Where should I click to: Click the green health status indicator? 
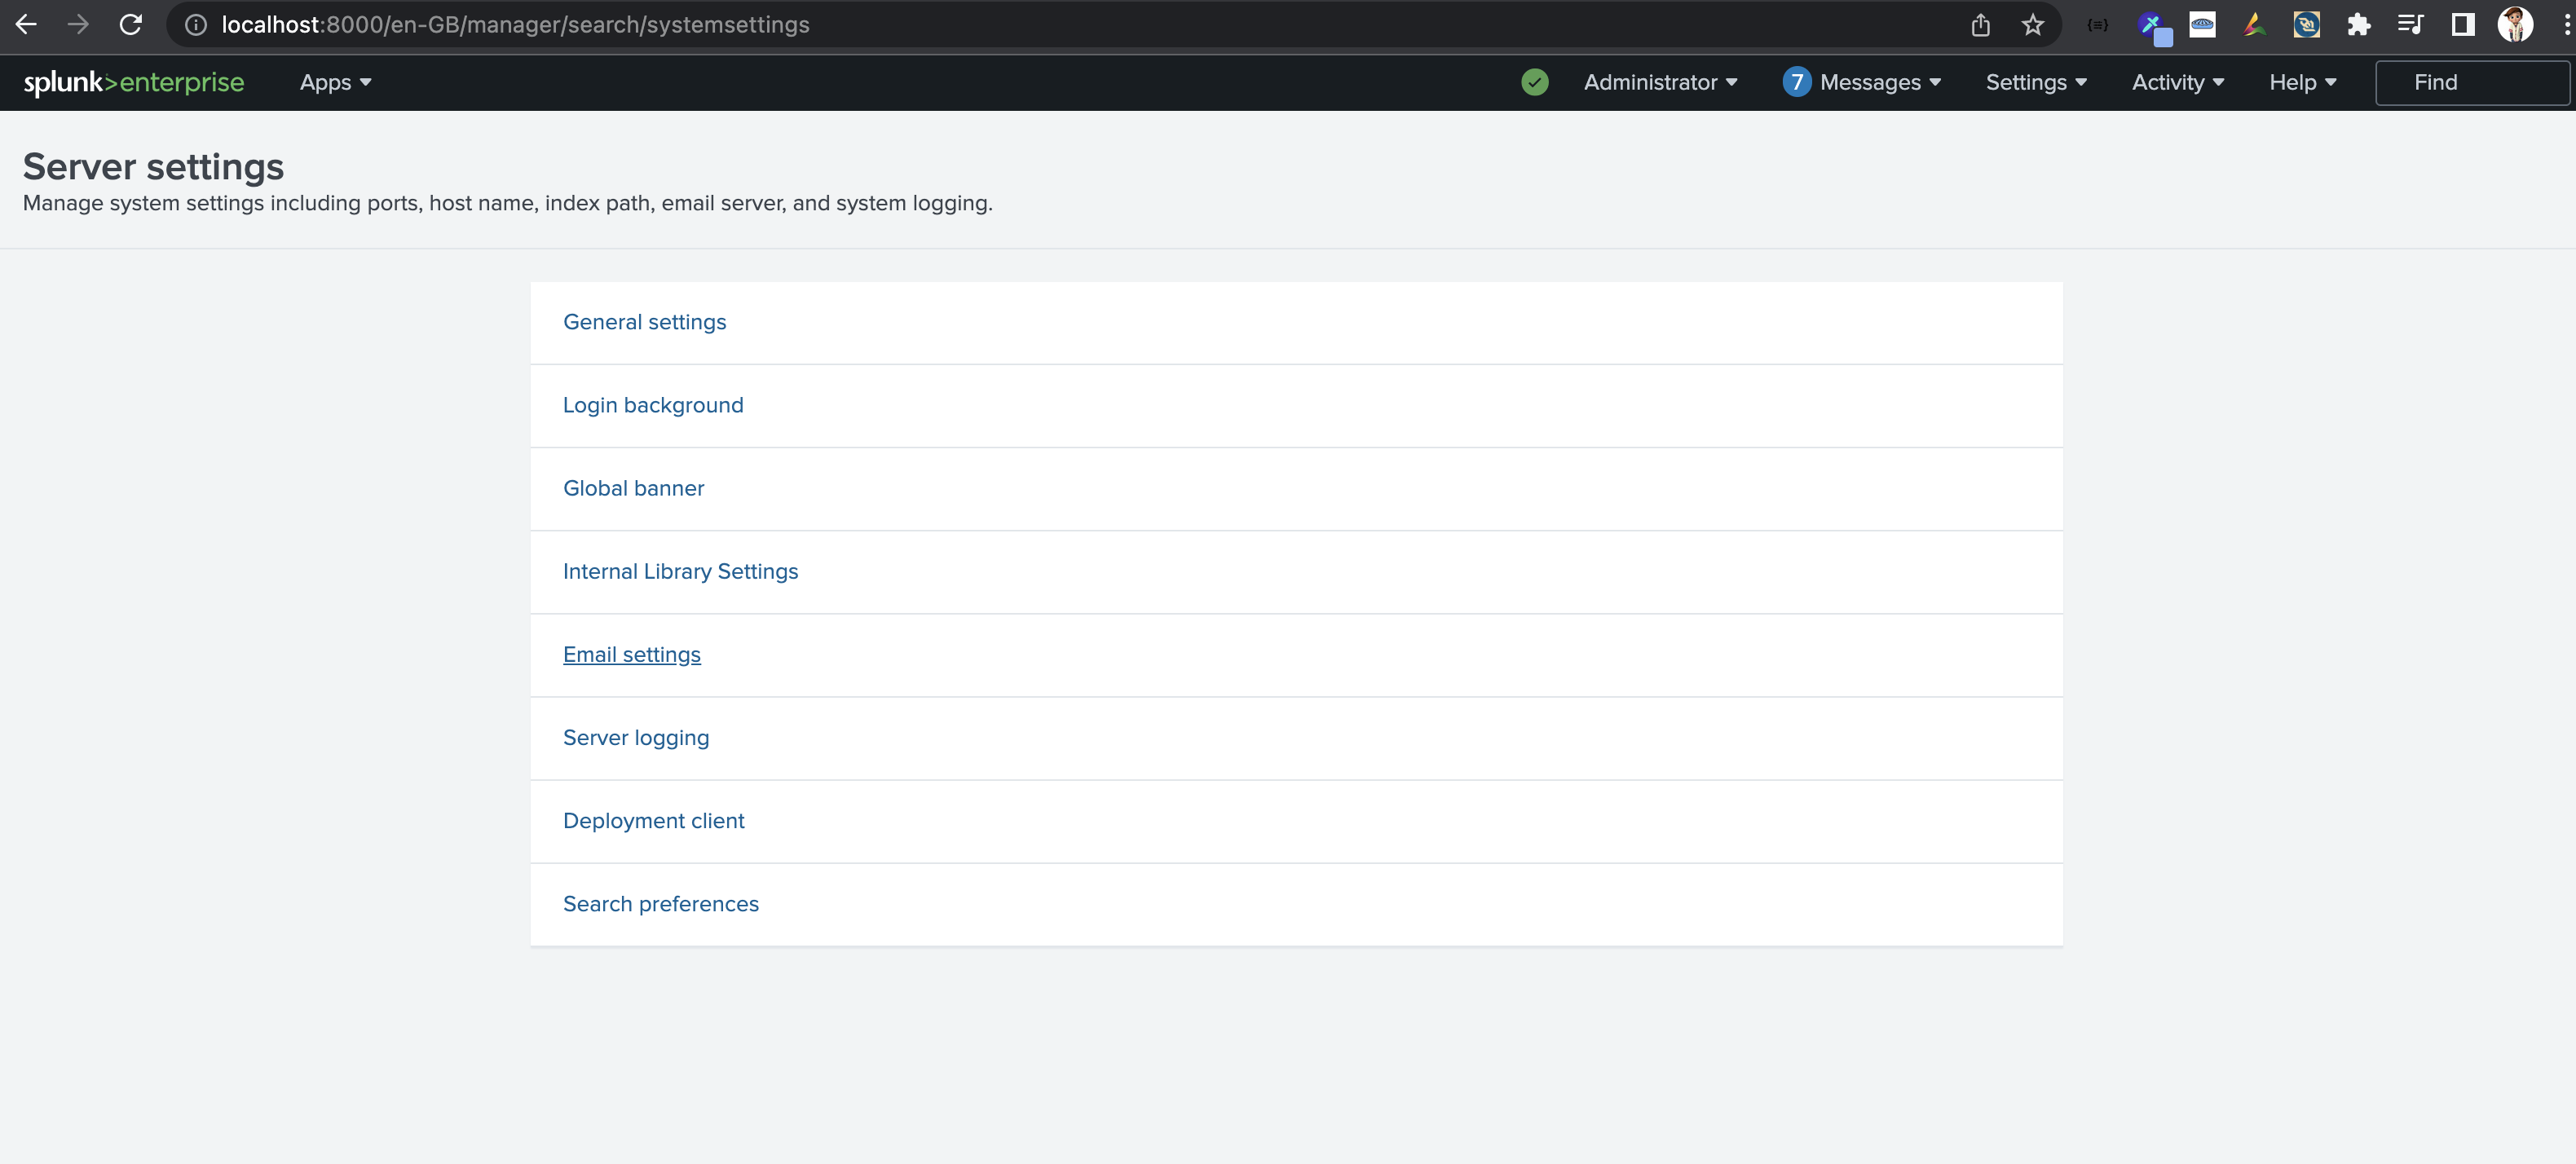pos(1535,82)
